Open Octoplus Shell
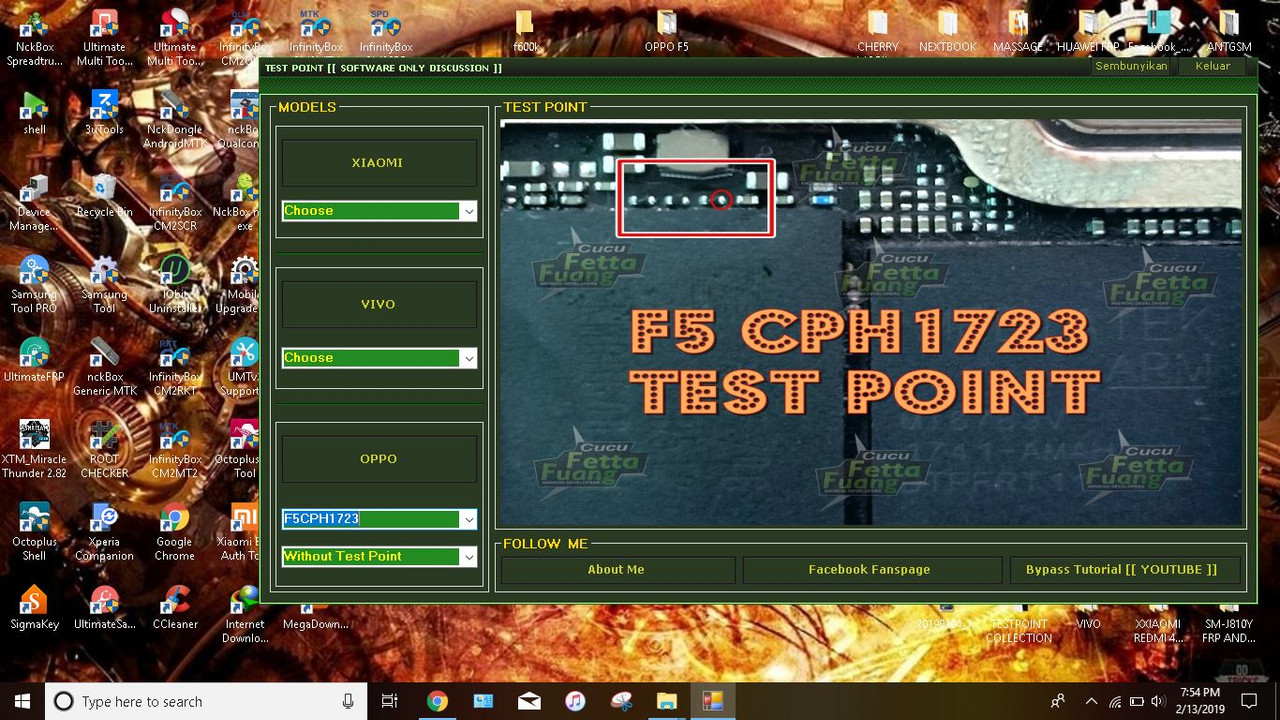Viewport: 1280px width, 720px height. click(x=34, y=522)
